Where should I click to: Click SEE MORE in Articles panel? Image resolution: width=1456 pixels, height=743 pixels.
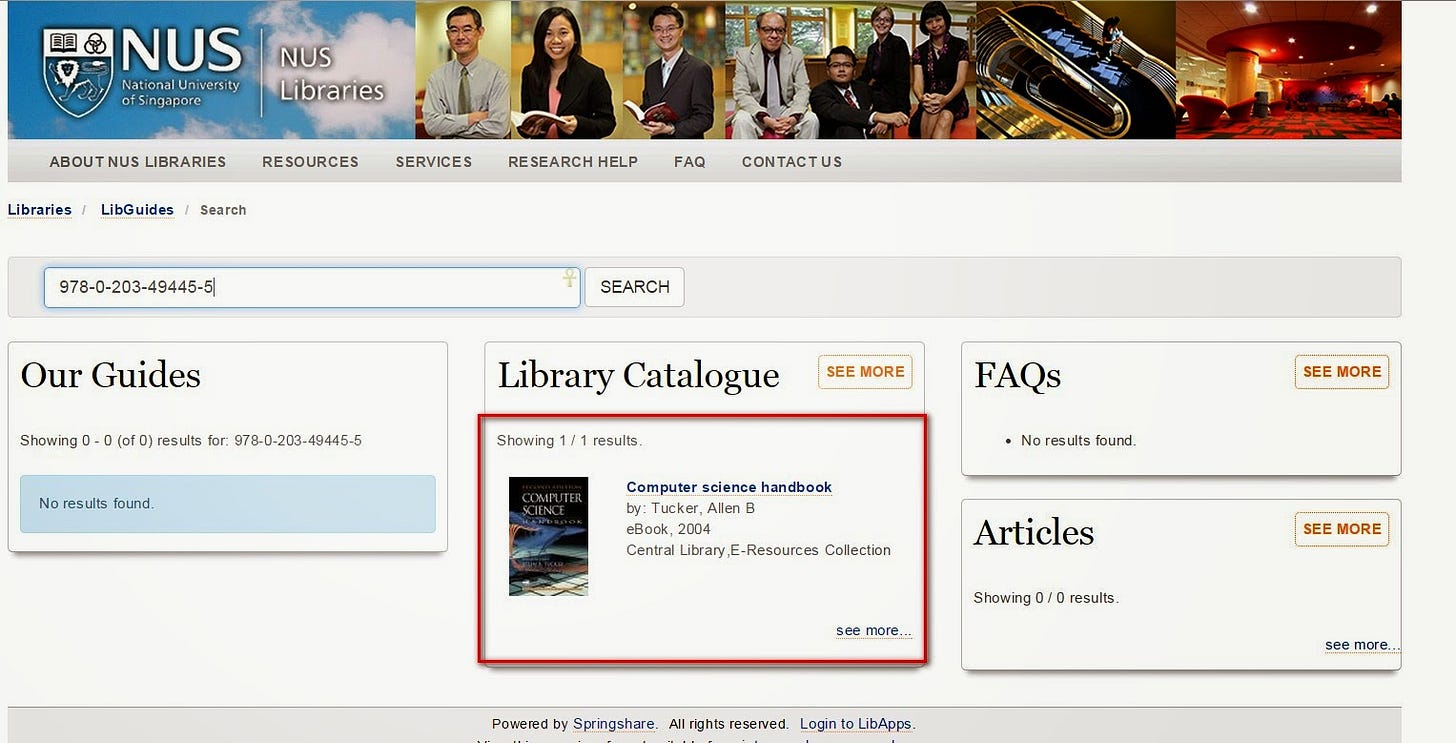tap(1341, 529)
